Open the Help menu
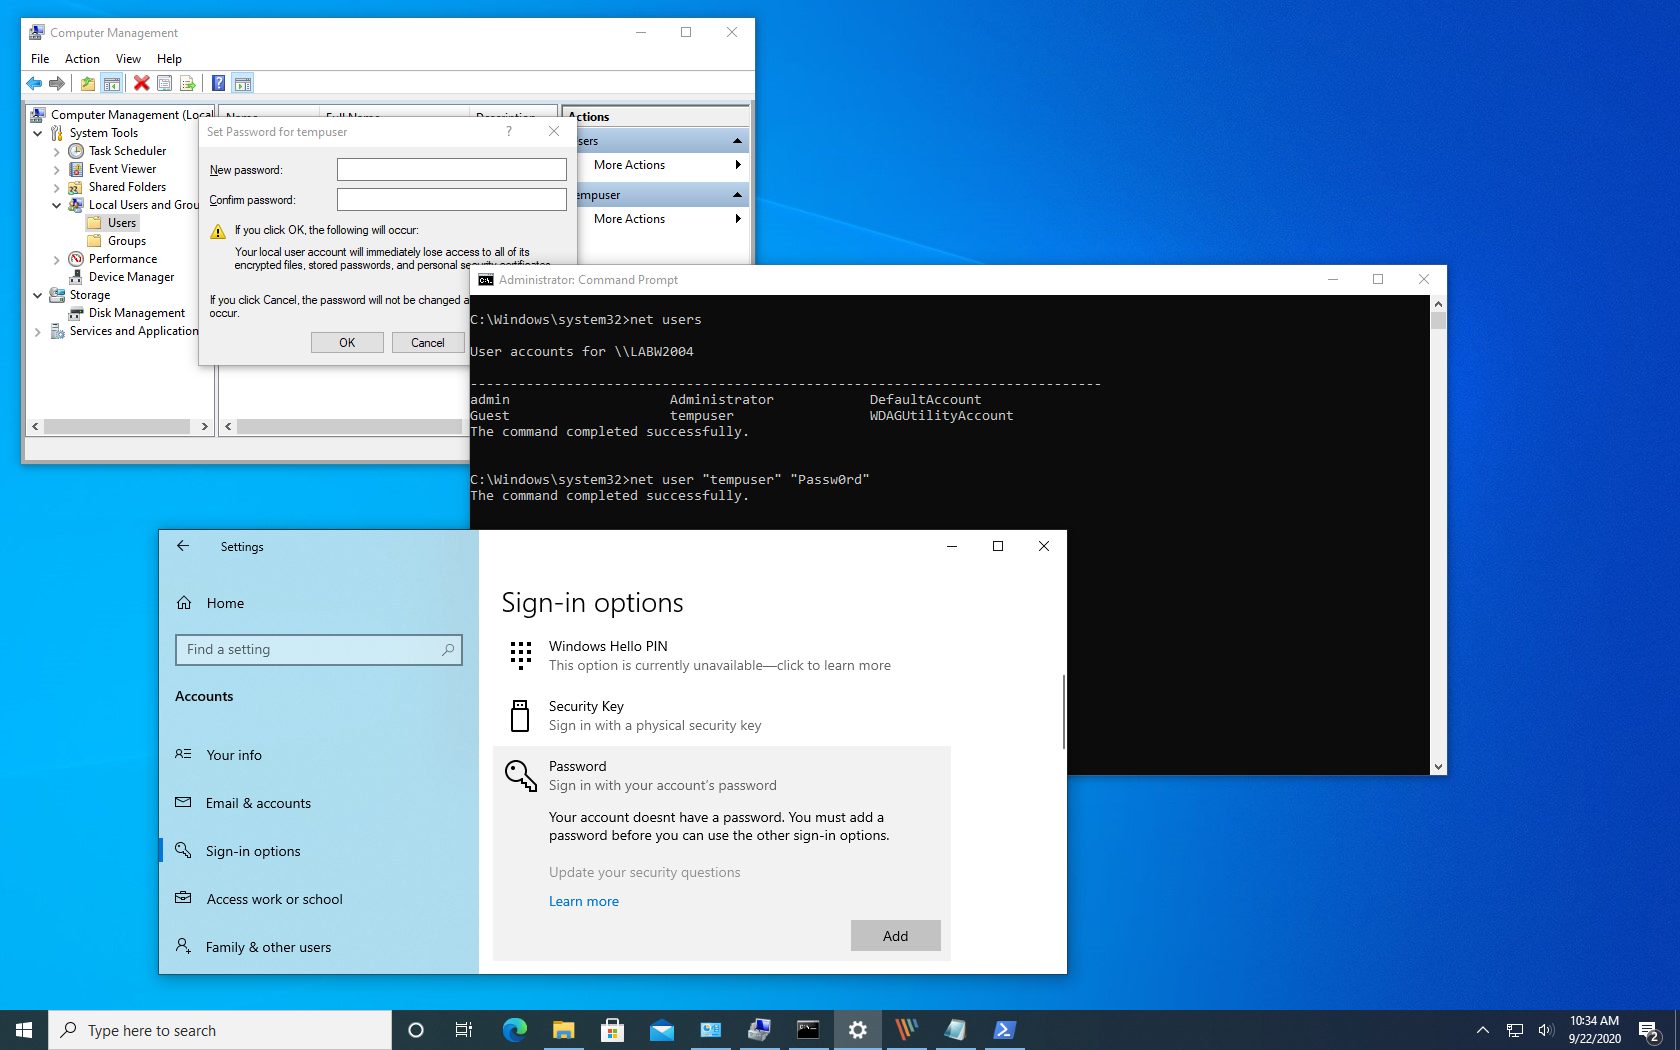1680x1050 pixels. 169,59
